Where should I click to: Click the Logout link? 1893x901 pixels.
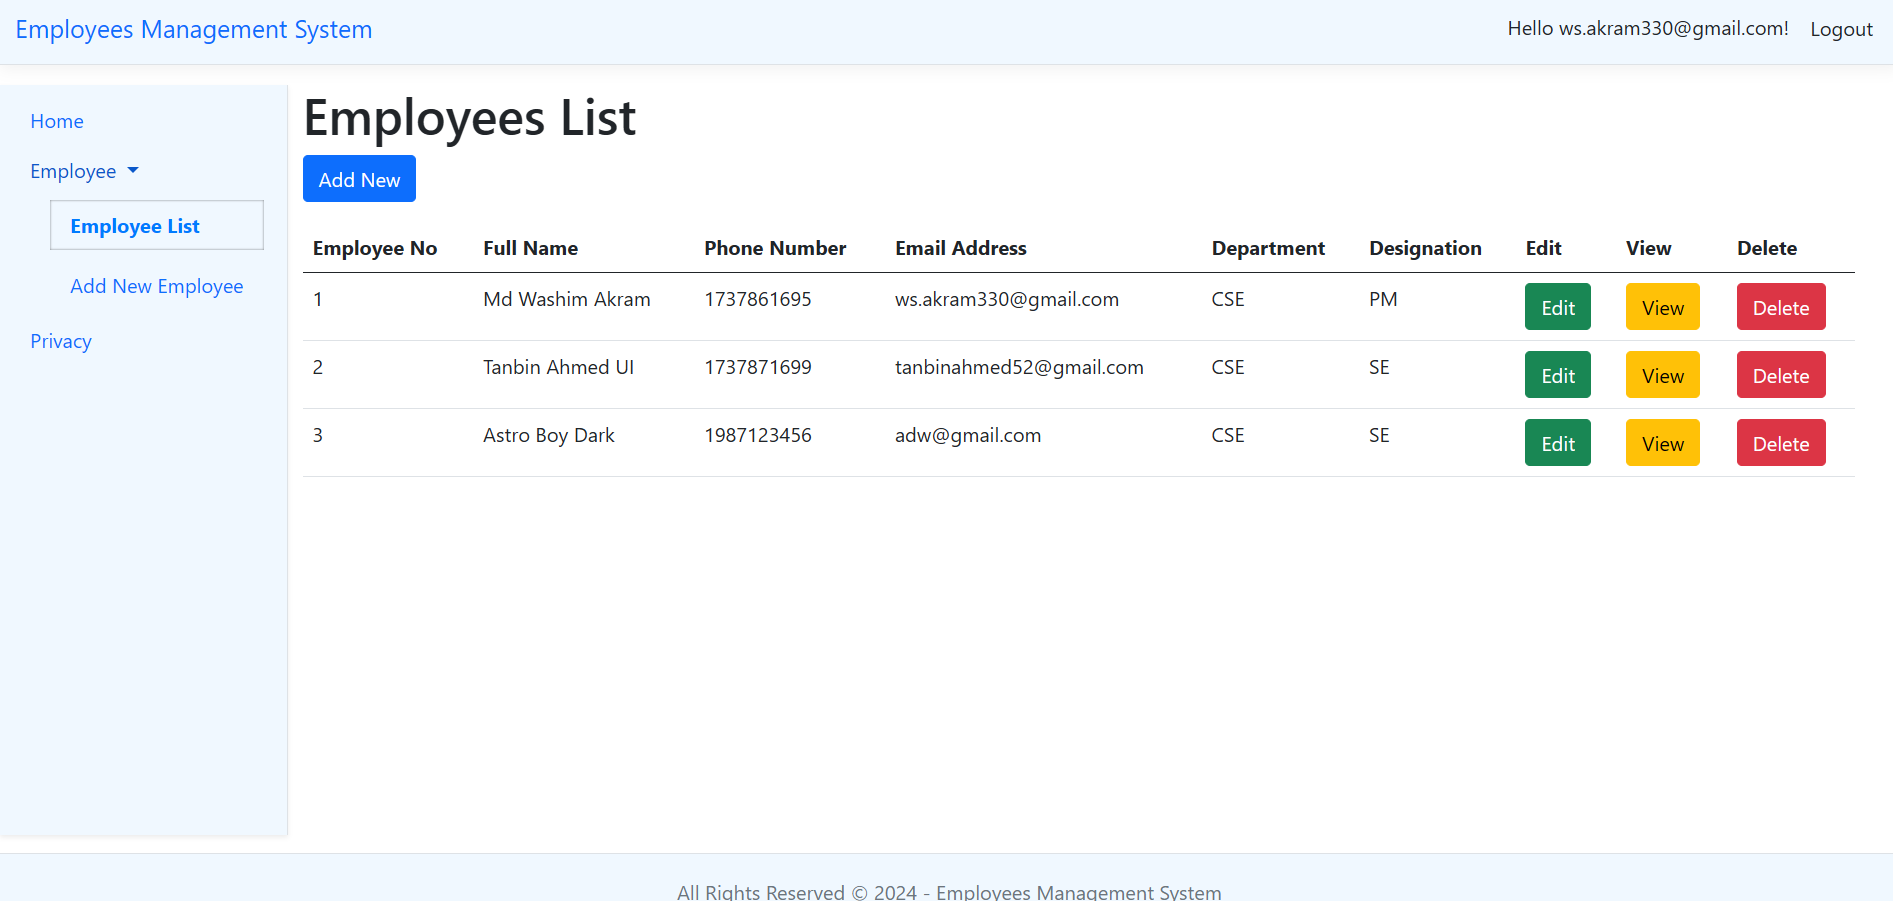[x=1841, y=30]
